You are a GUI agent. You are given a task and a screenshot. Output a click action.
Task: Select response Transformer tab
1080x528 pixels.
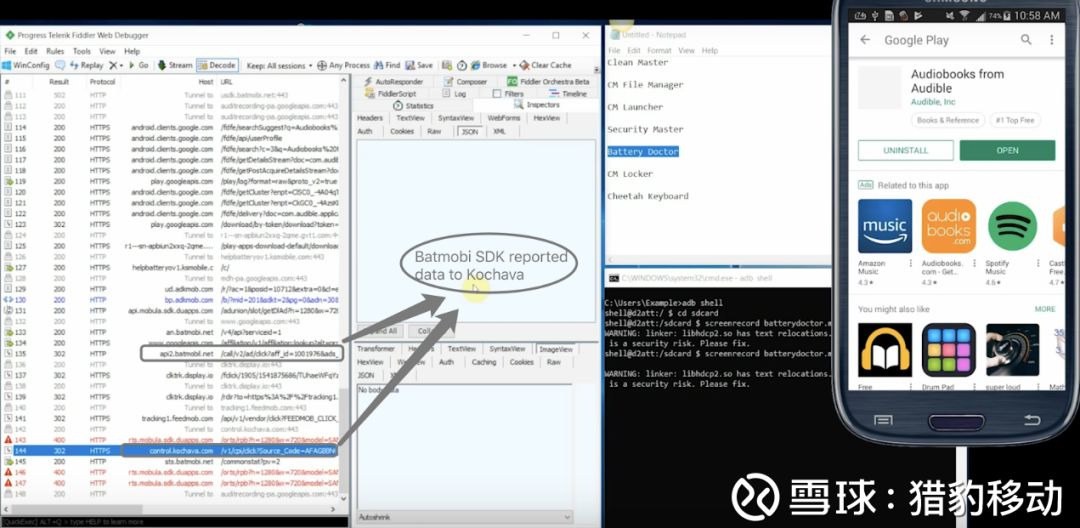(375, 349)
